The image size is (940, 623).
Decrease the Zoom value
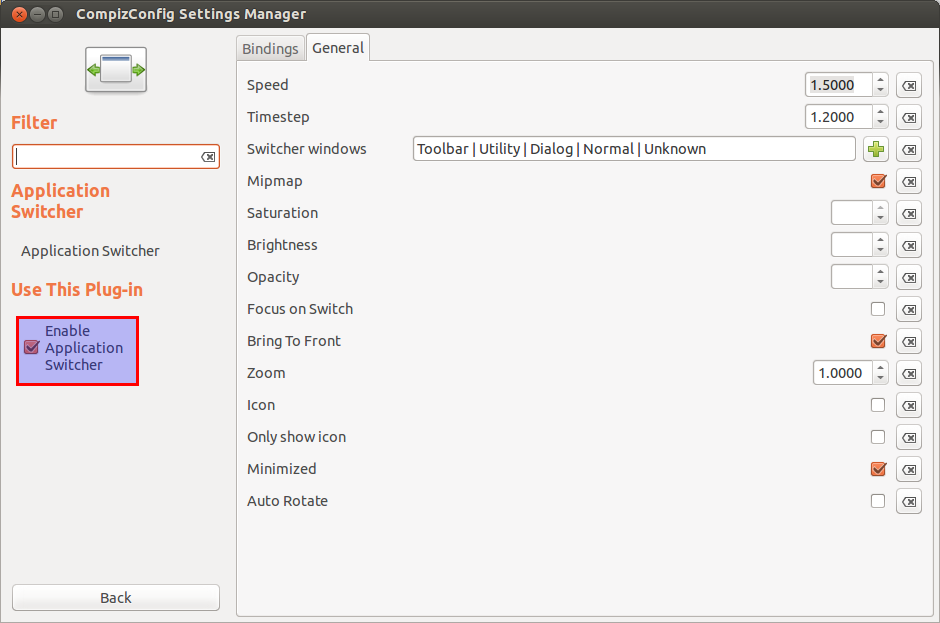pos(880,378)
